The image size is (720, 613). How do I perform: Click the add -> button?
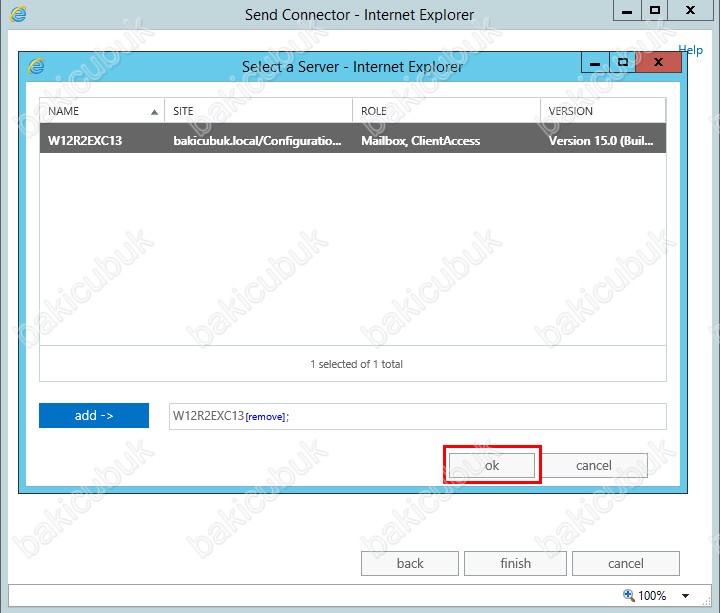(x=94, y=415)
